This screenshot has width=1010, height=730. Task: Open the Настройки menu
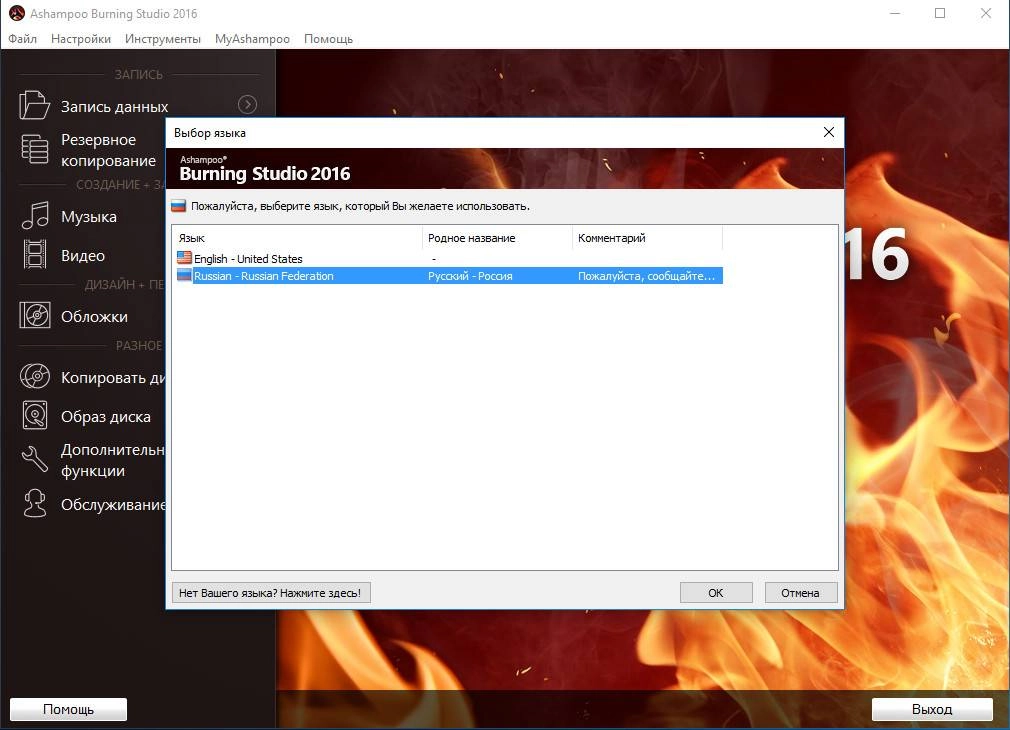81,39
